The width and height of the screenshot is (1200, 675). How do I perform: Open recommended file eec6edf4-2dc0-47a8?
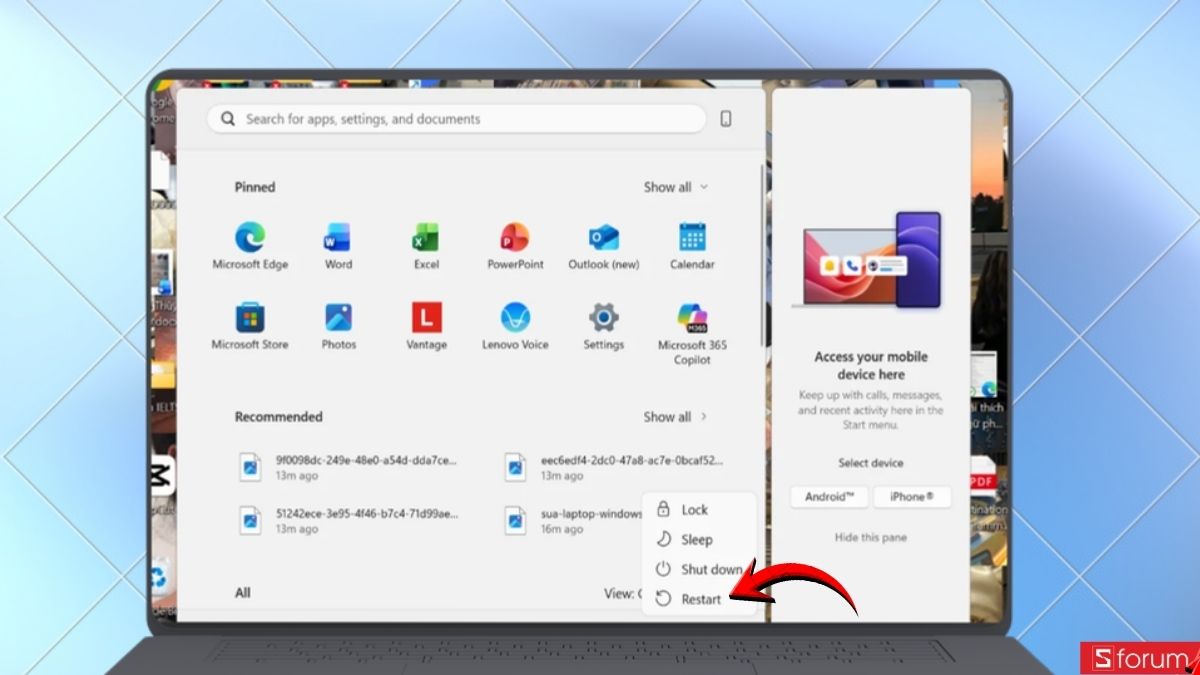coord(615,467)
